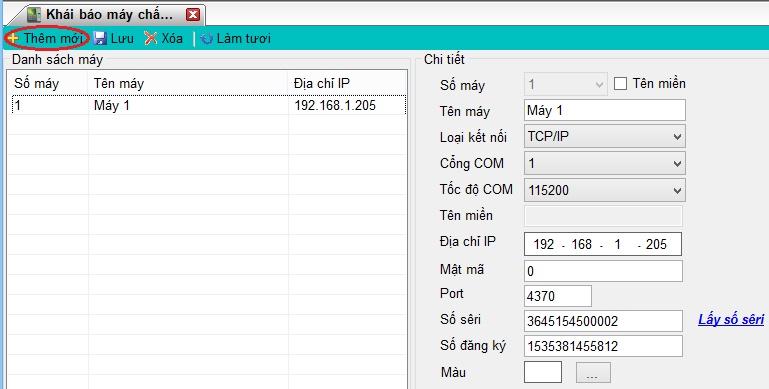
Task: Click the Tên máy column header
Action: (x=188, y=83)
